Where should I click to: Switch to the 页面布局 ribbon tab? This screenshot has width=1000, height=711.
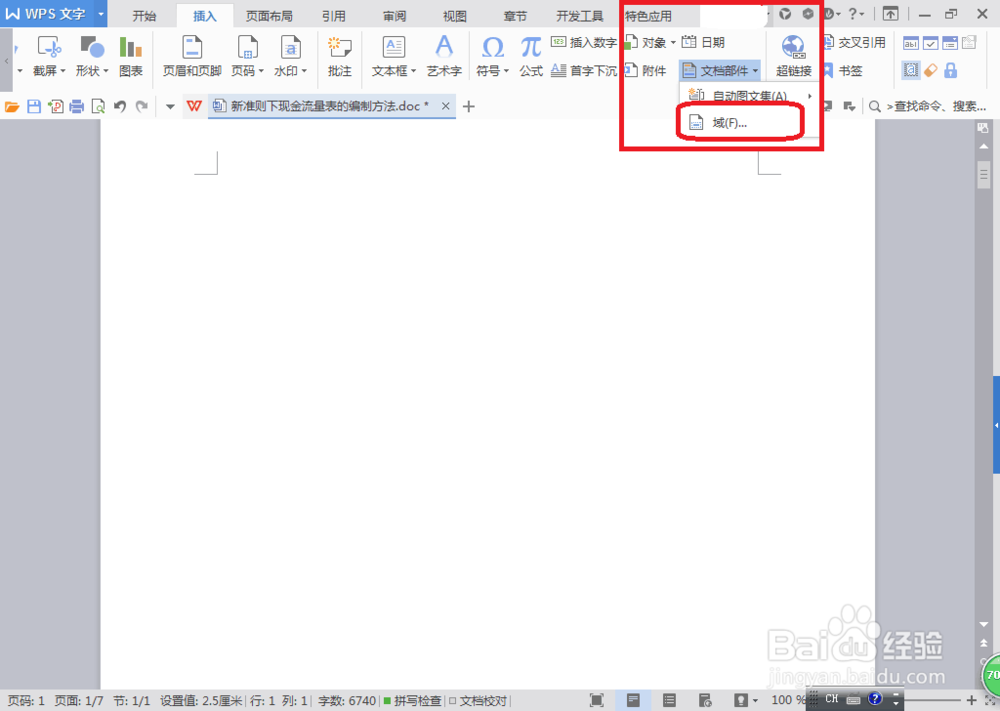click(269, 16)
